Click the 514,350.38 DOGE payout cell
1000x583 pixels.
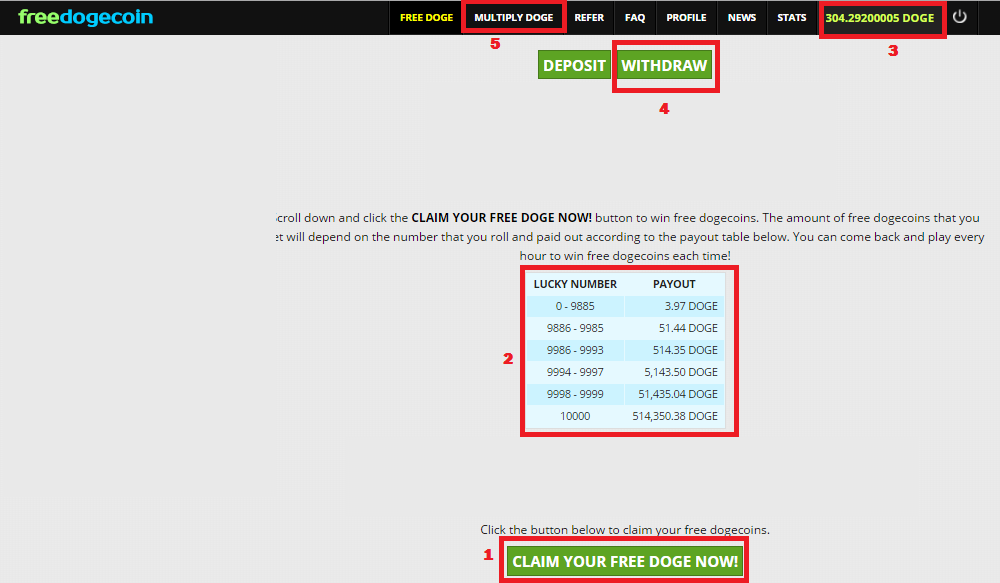[x=674, y=416]
